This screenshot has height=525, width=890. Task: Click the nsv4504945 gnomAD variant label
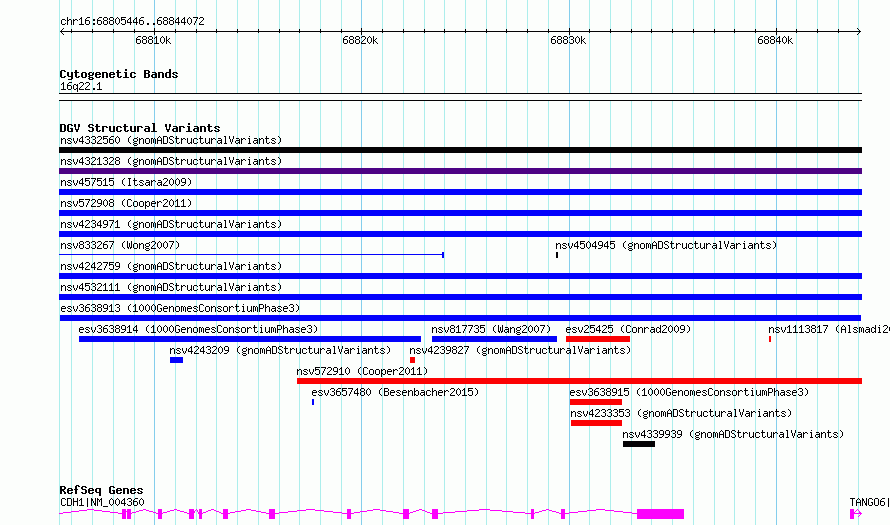click(666, 245)
